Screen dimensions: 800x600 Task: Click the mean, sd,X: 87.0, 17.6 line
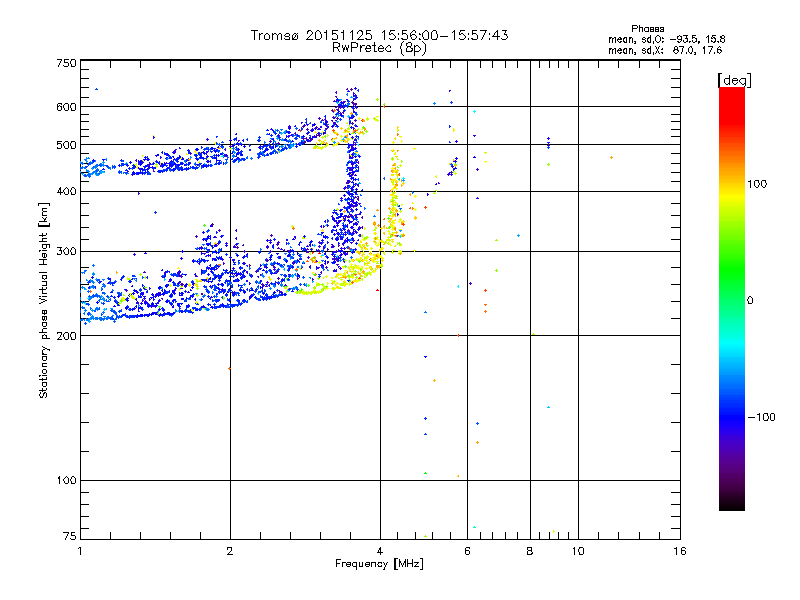click(665, 50)
